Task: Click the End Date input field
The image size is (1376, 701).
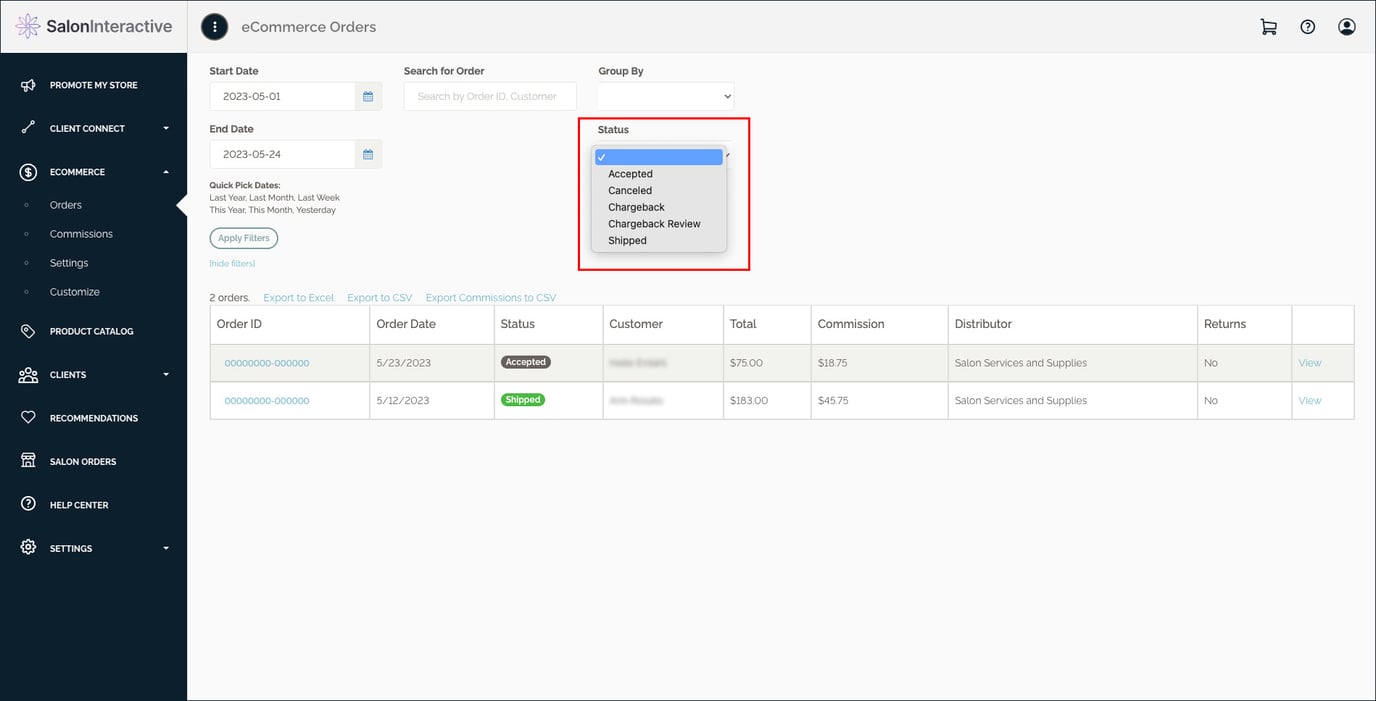Action: click(x=283, y=154)
